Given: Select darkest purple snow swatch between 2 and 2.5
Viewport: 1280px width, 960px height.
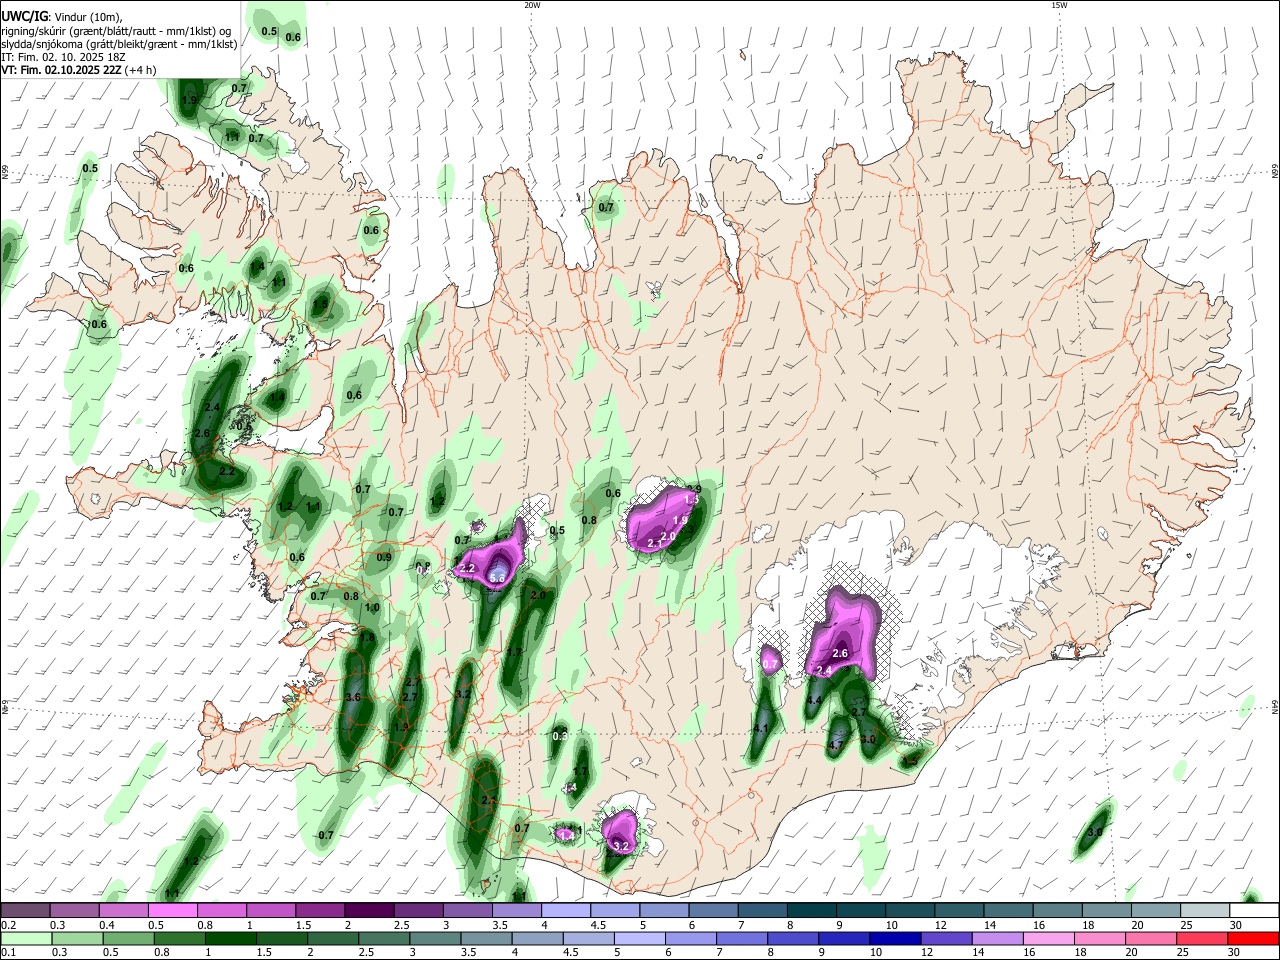Looking at the screenshot, I should tap(369, 911).
